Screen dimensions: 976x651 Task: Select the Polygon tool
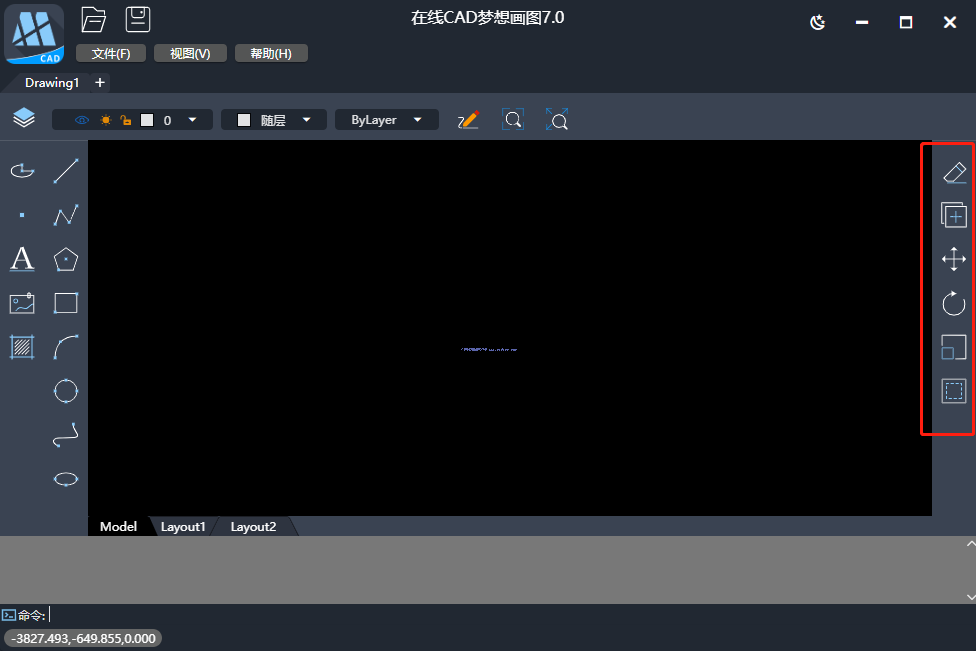[66, 259]
